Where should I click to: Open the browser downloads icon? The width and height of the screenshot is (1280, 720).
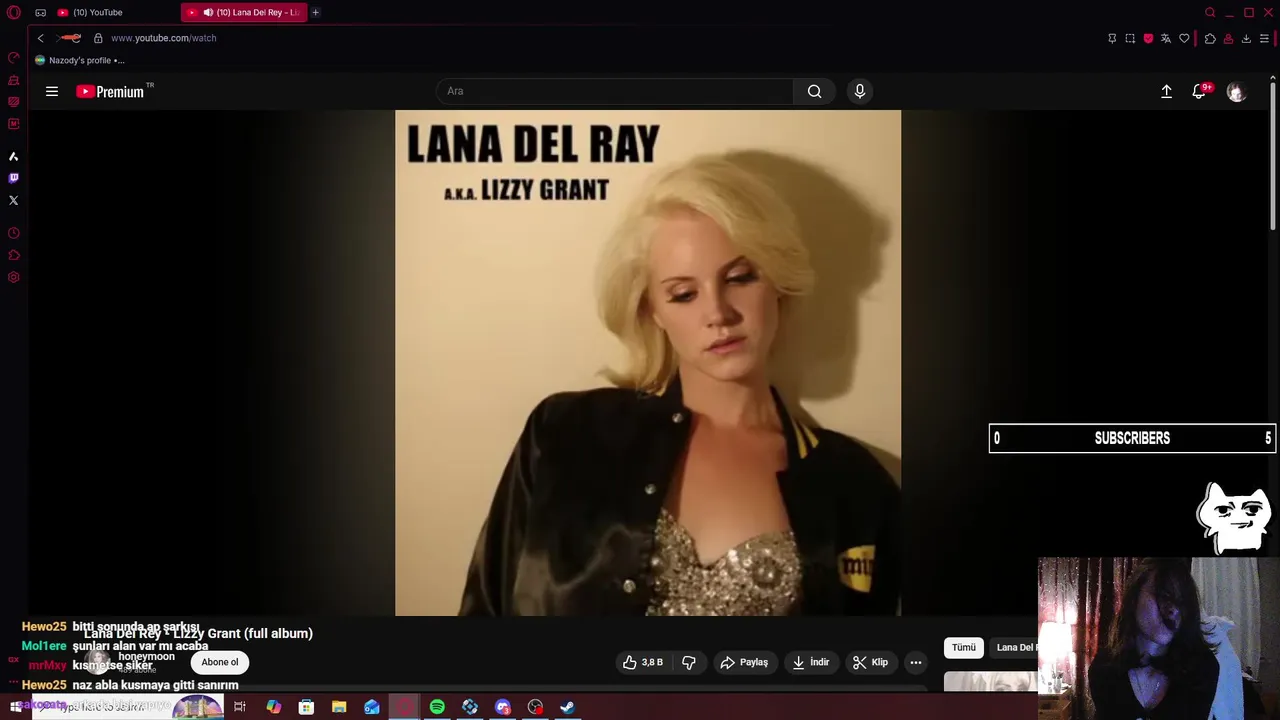tap(1246, 38)
